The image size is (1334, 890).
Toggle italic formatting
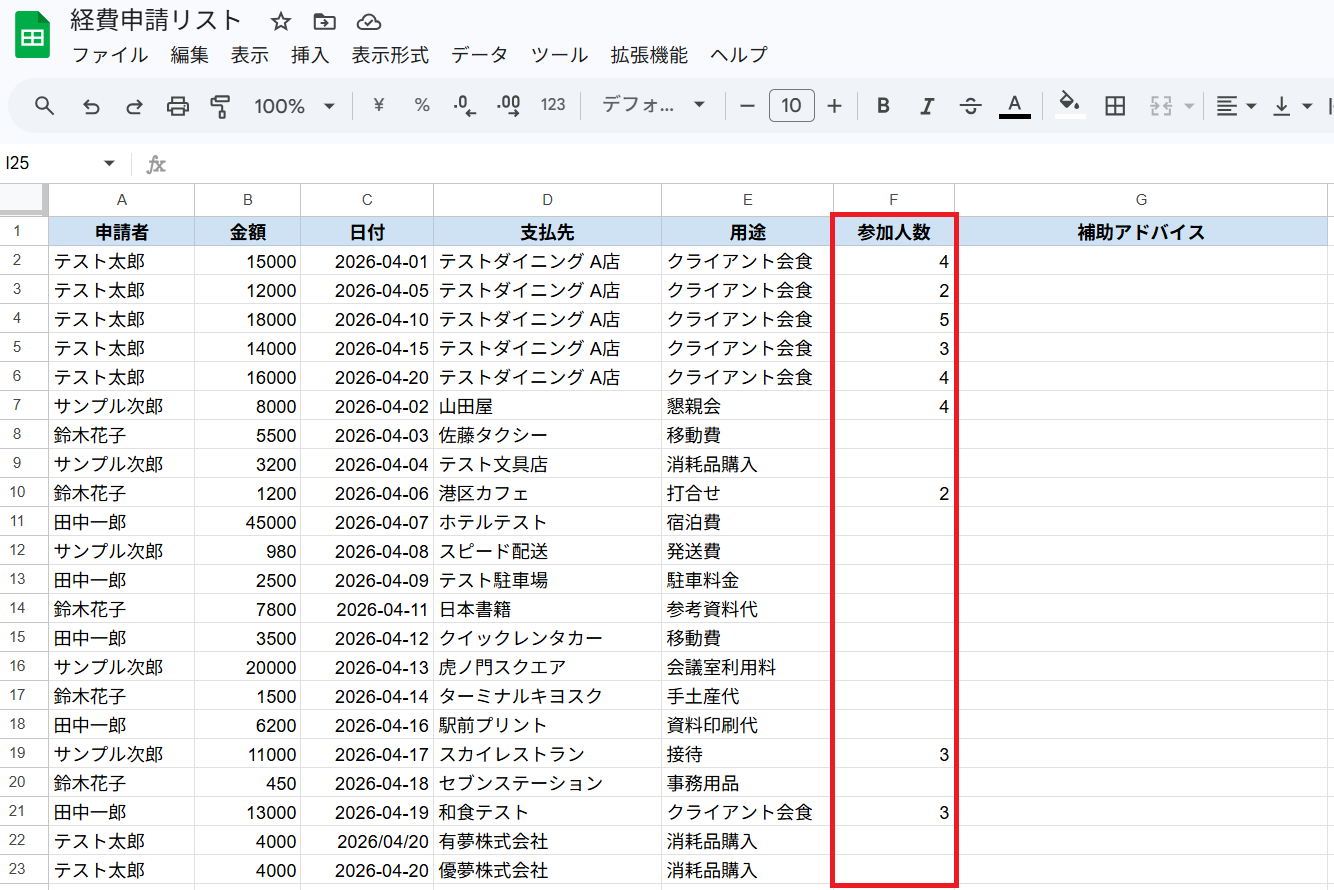pos(927,105)
